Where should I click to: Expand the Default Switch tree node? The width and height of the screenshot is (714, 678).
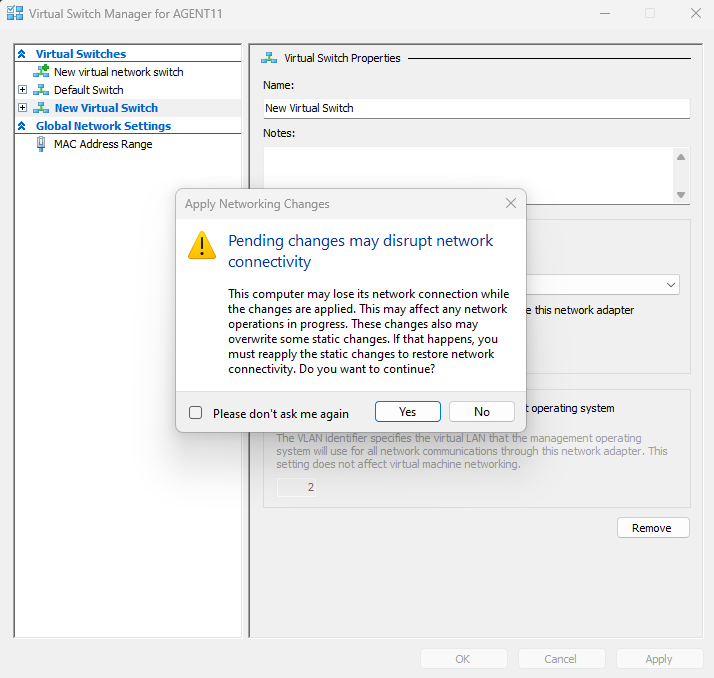[22, 90]
